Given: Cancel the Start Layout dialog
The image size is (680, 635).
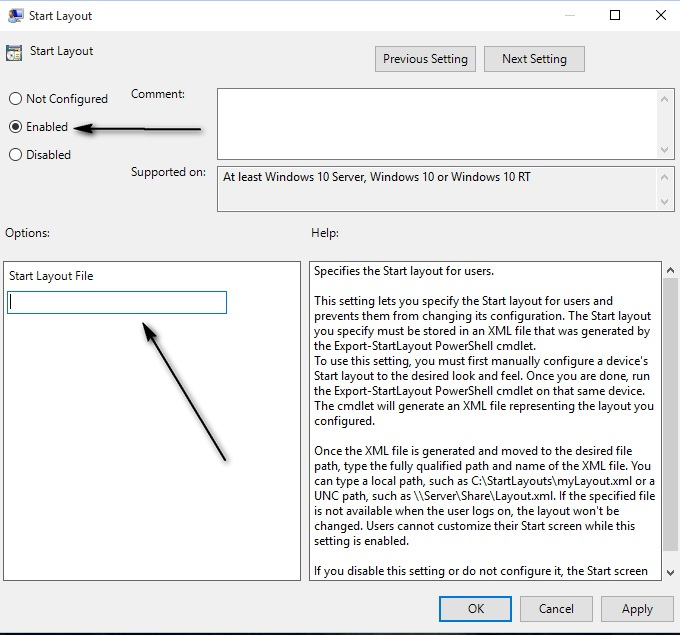Looking at the screenshot, I should pos(556,609).
